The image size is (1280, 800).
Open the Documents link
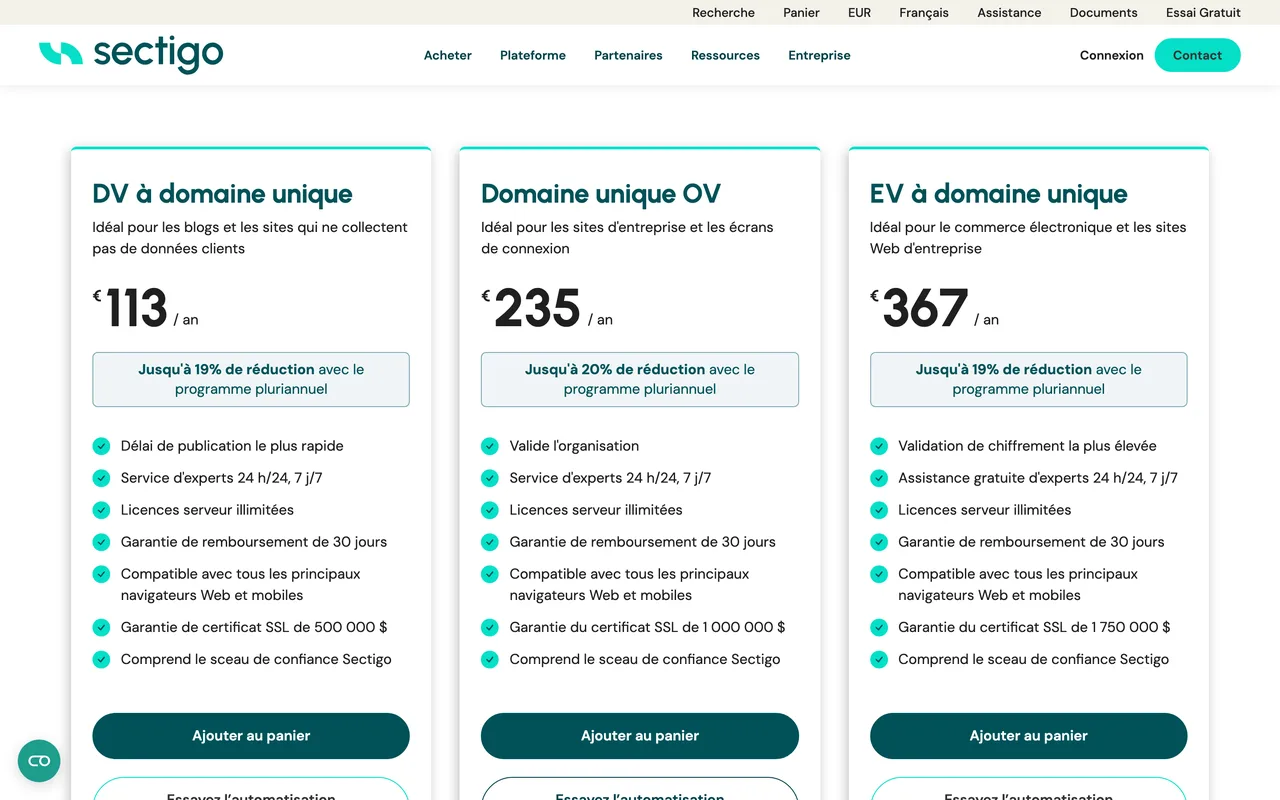tap(1103, 13)
